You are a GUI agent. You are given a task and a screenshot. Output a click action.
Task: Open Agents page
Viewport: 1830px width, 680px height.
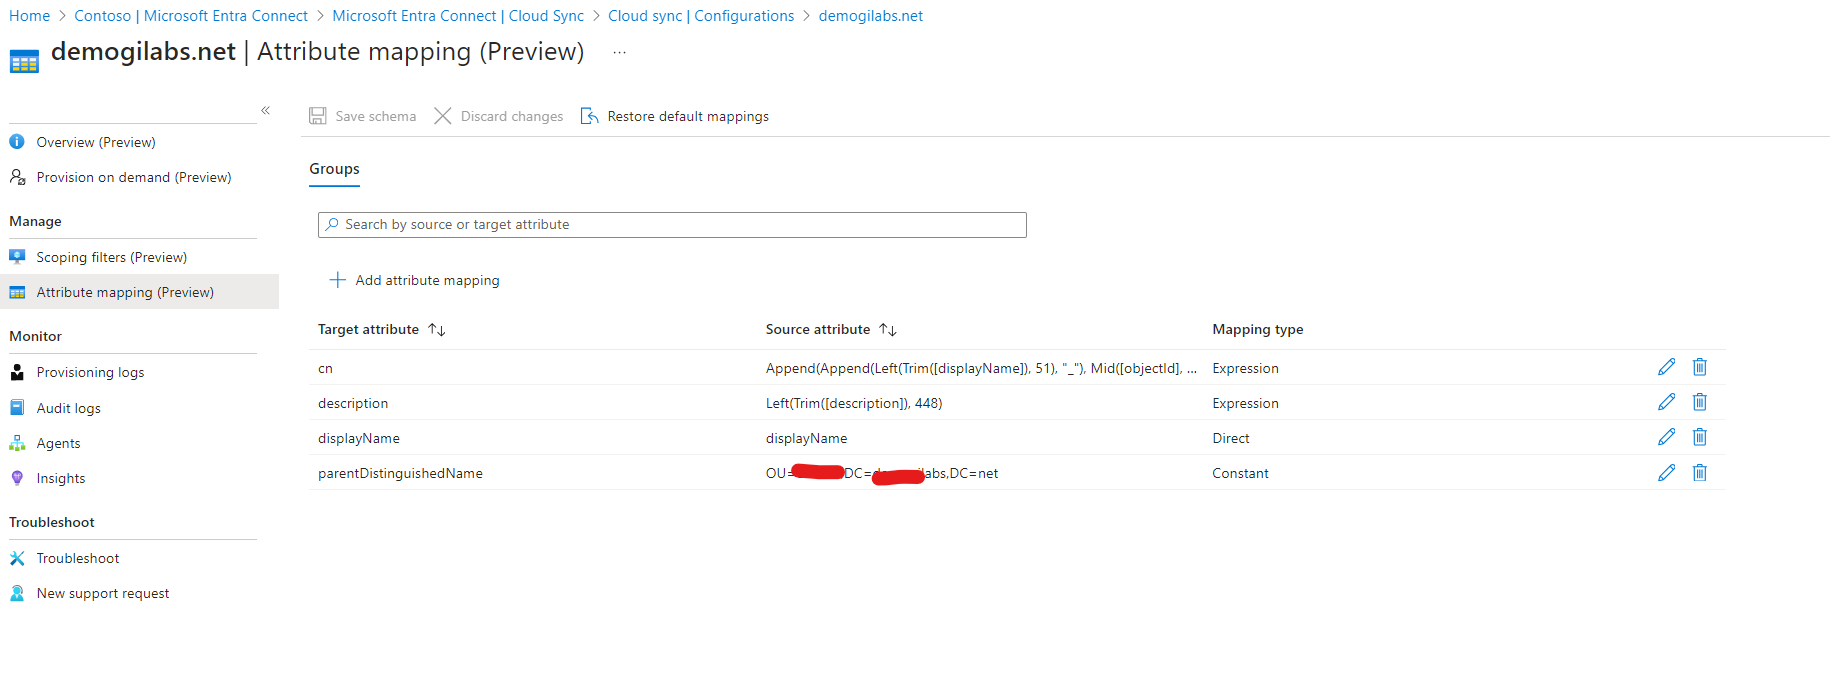tap(58, 443)
